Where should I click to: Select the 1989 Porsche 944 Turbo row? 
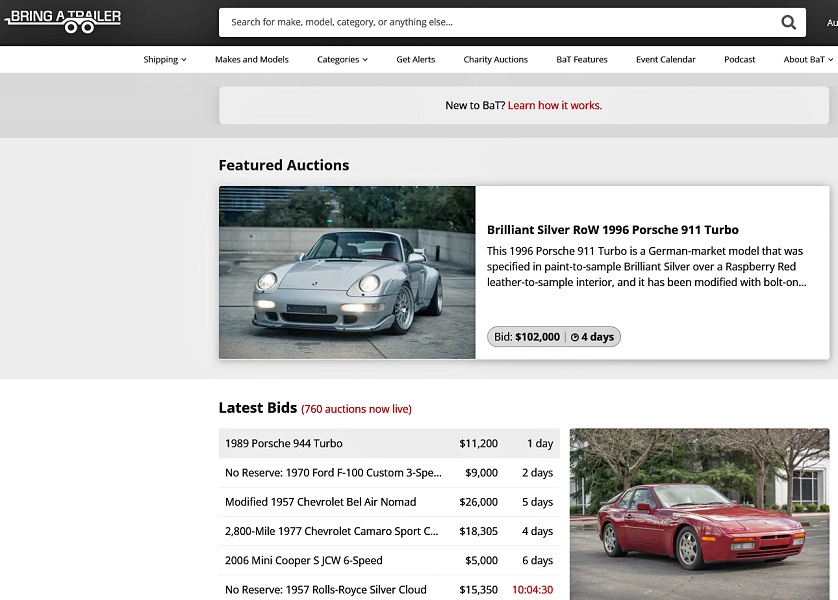pyautogui.click(x=389, y=443)
